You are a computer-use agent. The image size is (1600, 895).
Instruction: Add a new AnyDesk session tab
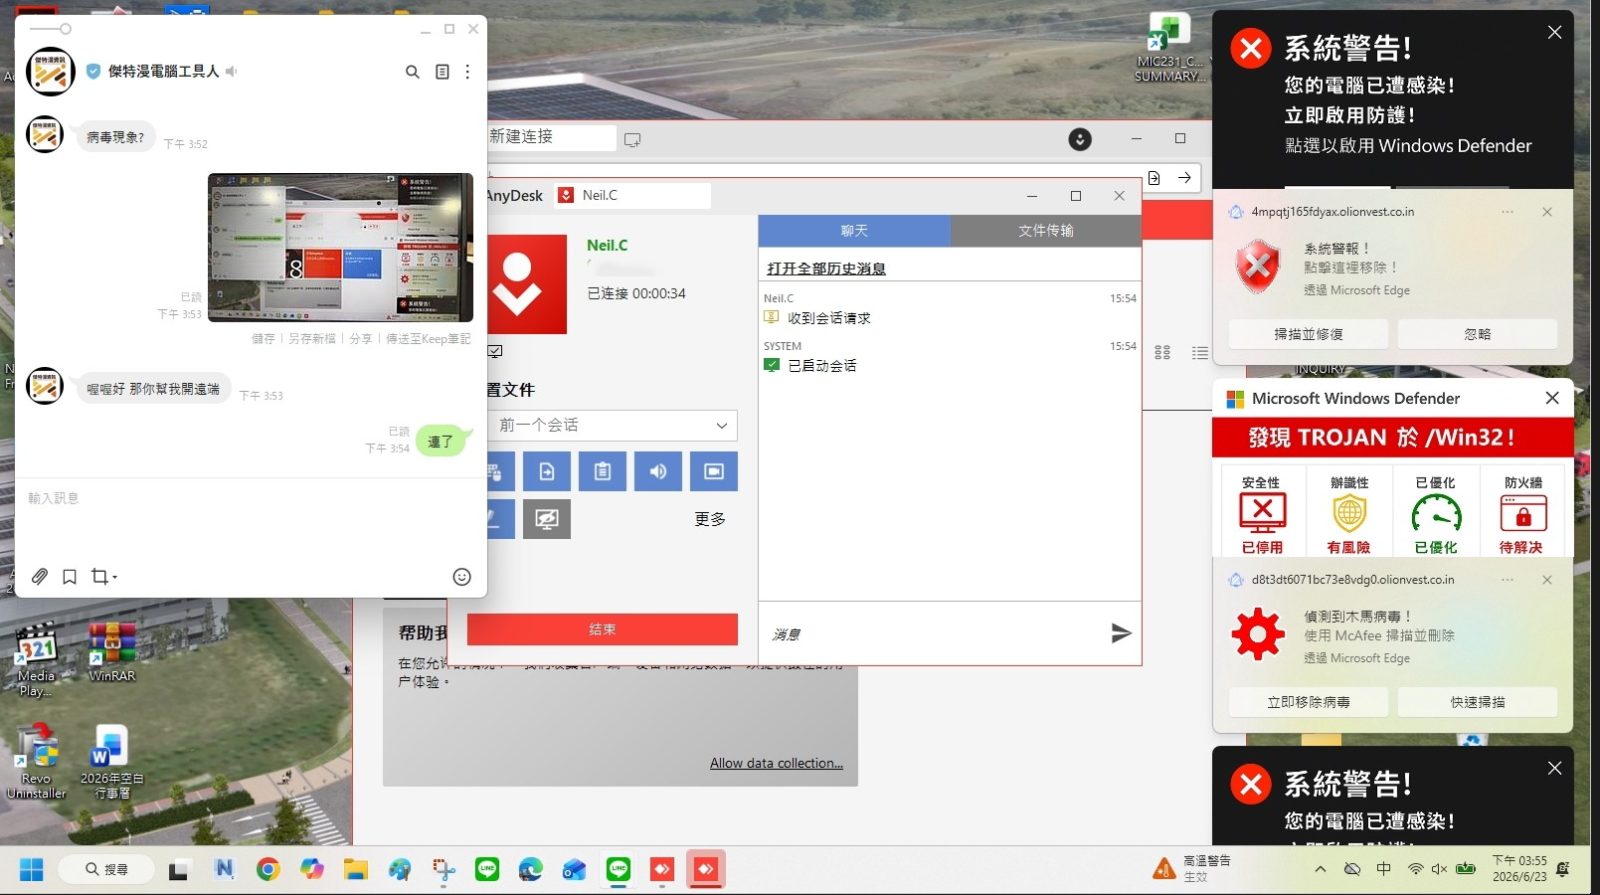632,140
